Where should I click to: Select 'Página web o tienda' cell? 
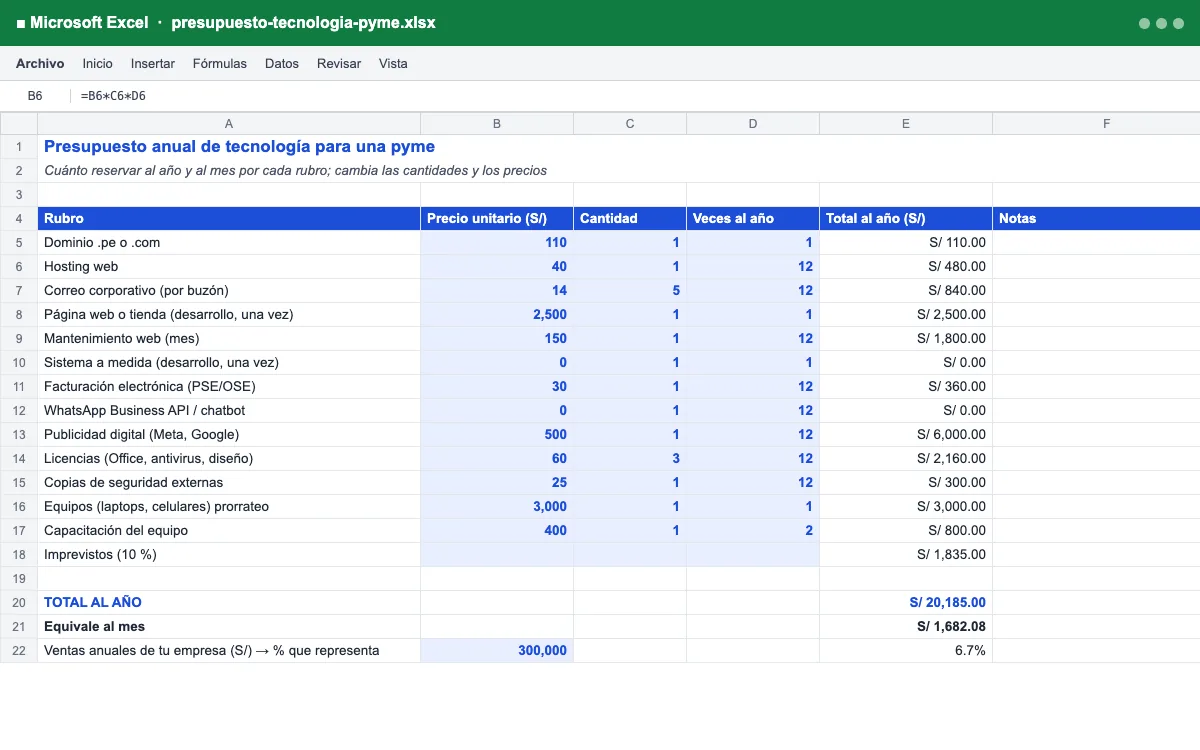pyautogui.click(x=229, y=314)
